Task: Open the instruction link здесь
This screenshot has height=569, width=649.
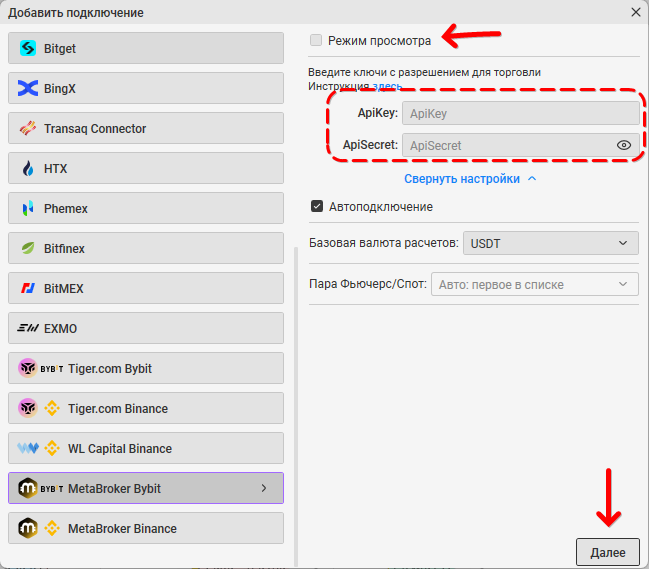Action: (x=387, y=86)
